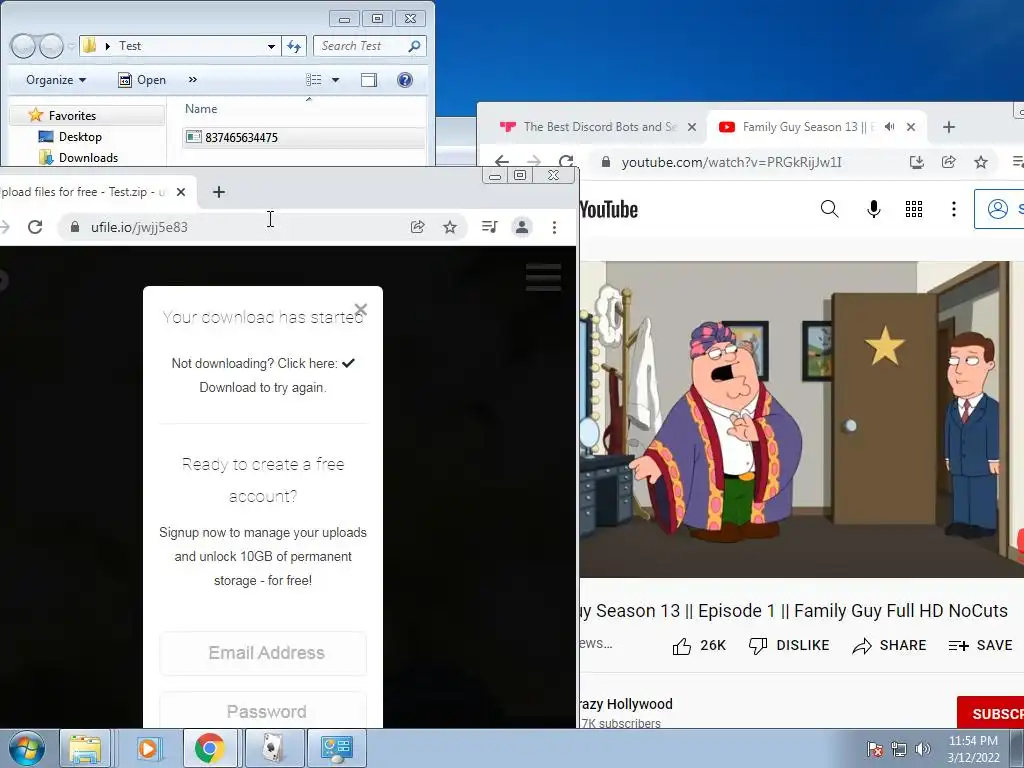Image resolution: width=1024 pixels, height=768 pixels.
Task: Open Chrome from the taskbar
Action: [210, 748]
